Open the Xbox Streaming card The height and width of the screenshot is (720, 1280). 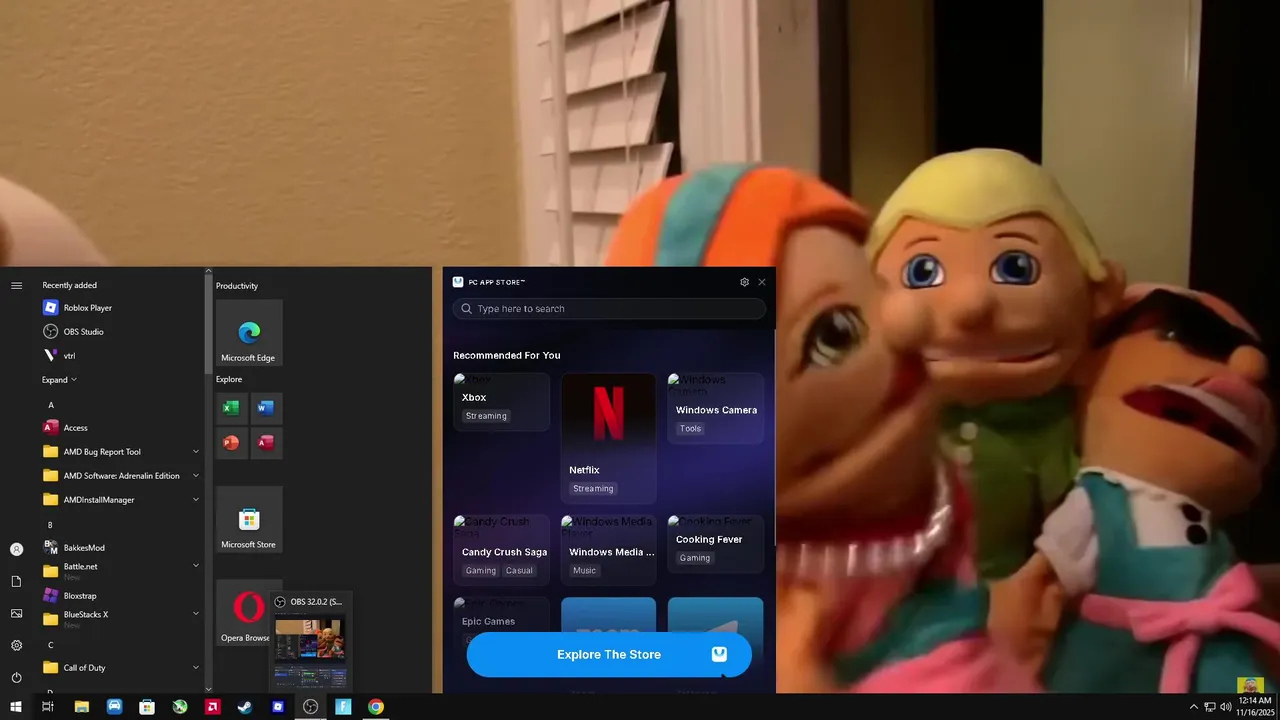(x=501, y=402)
